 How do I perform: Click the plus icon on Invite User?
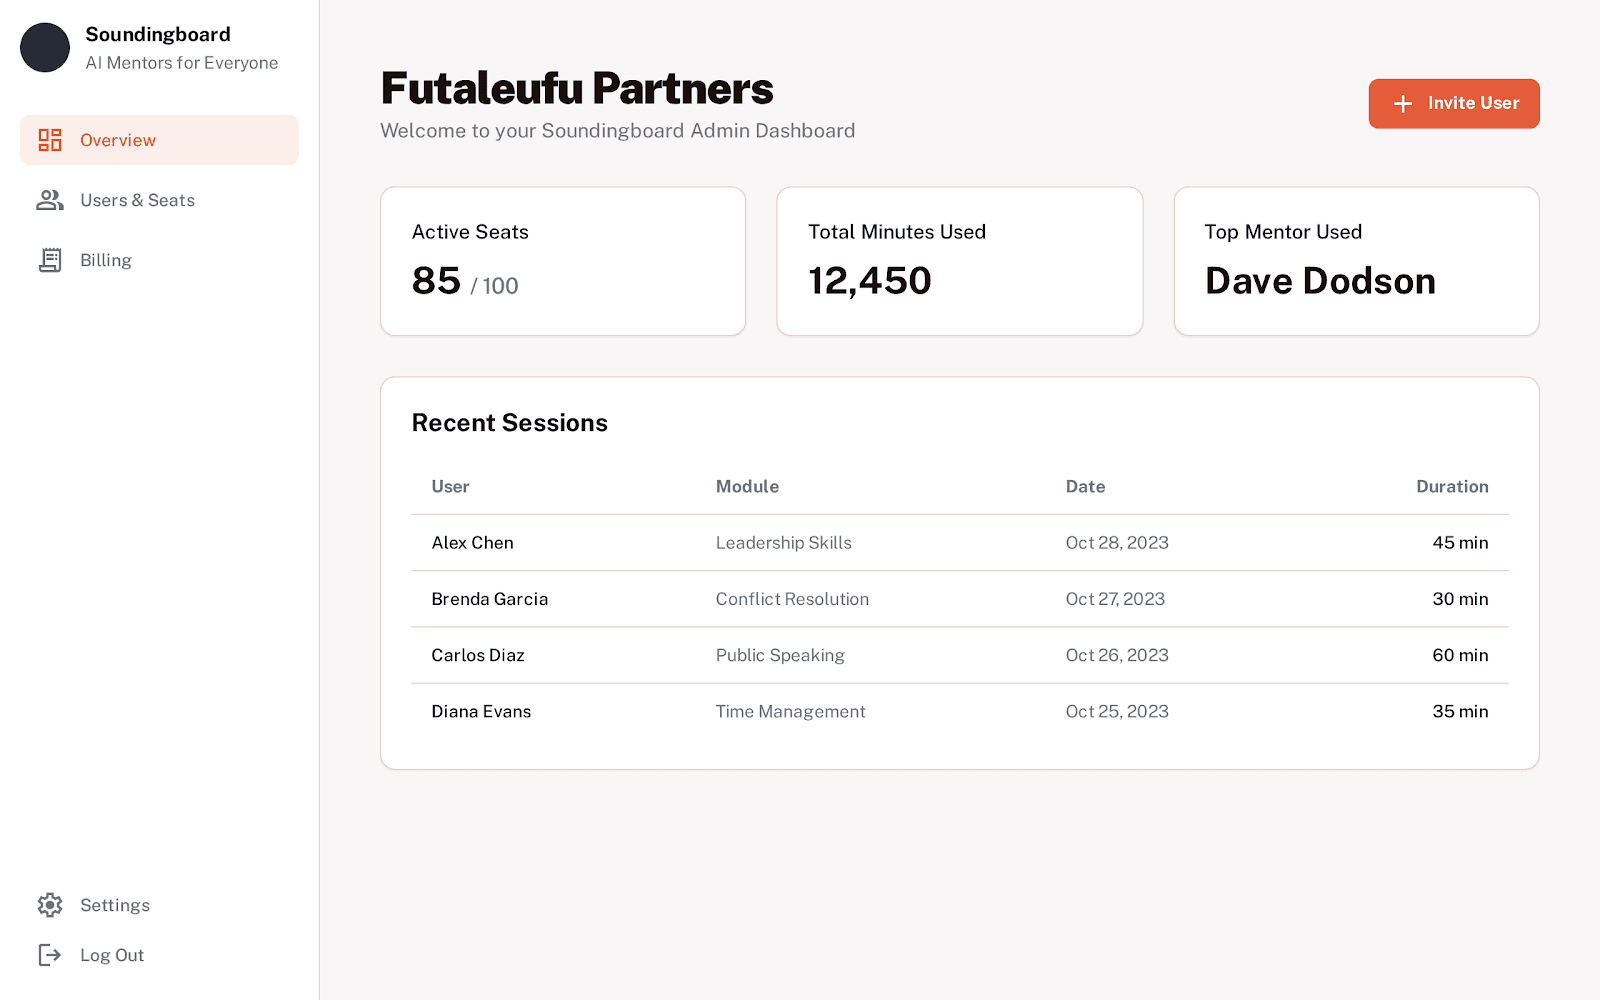tap(1403, 104)
